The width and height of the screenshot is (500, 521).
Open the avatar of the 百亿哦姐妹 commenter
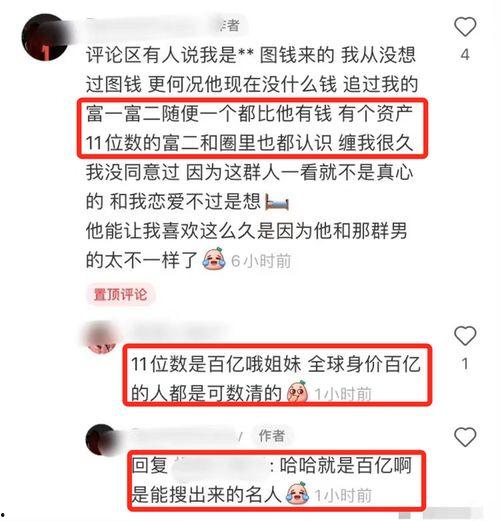(x=102, y=337)
